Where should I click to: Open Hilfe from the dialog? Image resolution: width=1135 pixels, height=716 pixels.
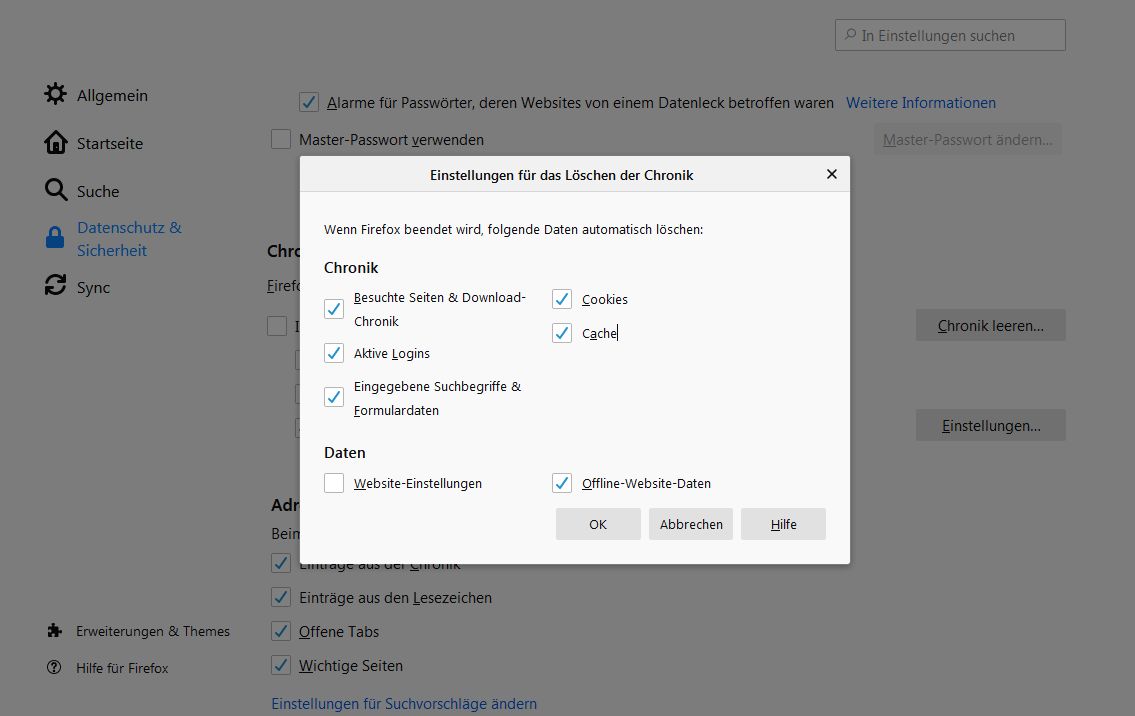pyautogui.click(x=783, y=524)
